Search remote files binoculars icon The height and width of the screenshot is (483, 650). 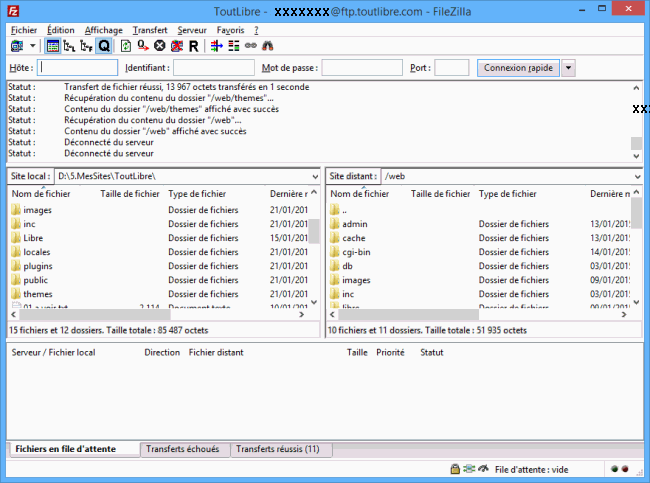[268, 46]
